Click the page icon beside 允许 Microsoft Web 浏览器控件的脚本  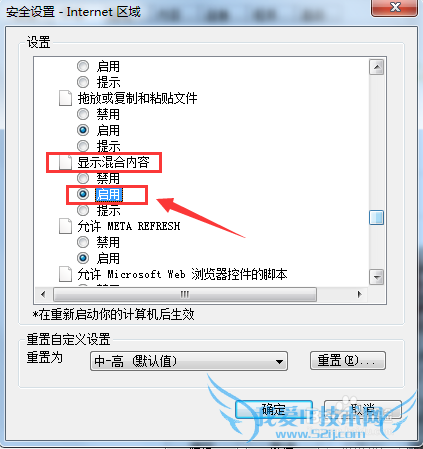(65, 274)
